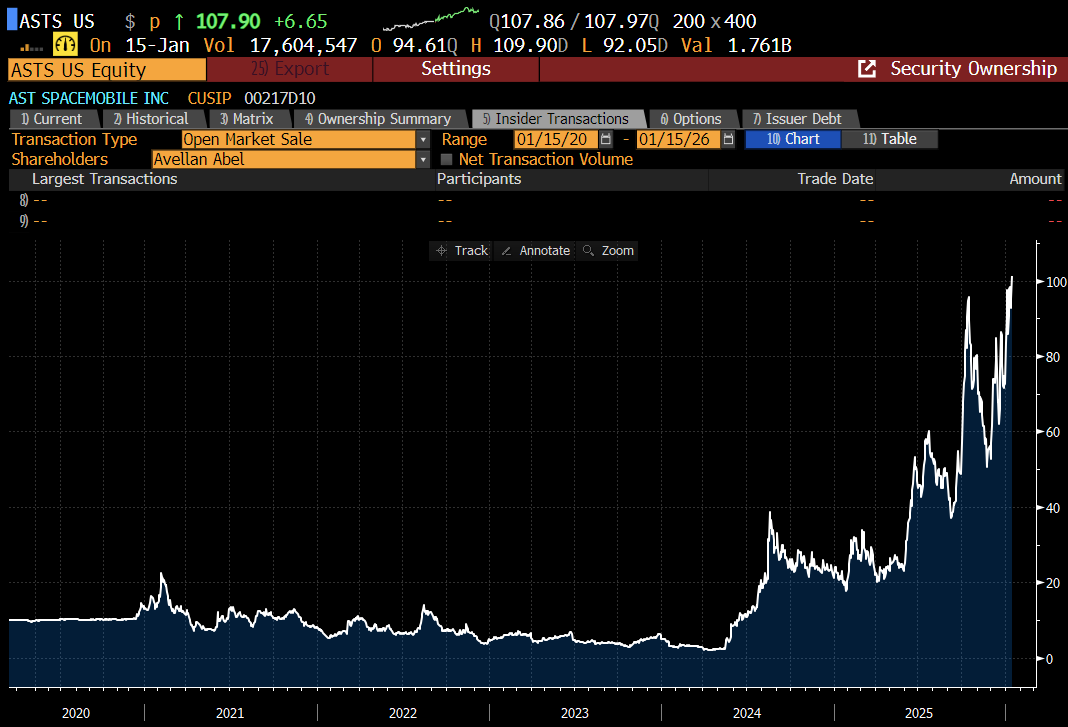Expand the Shareholders dropdown arrow
The image size is (1068, 727).
(423, 159)
